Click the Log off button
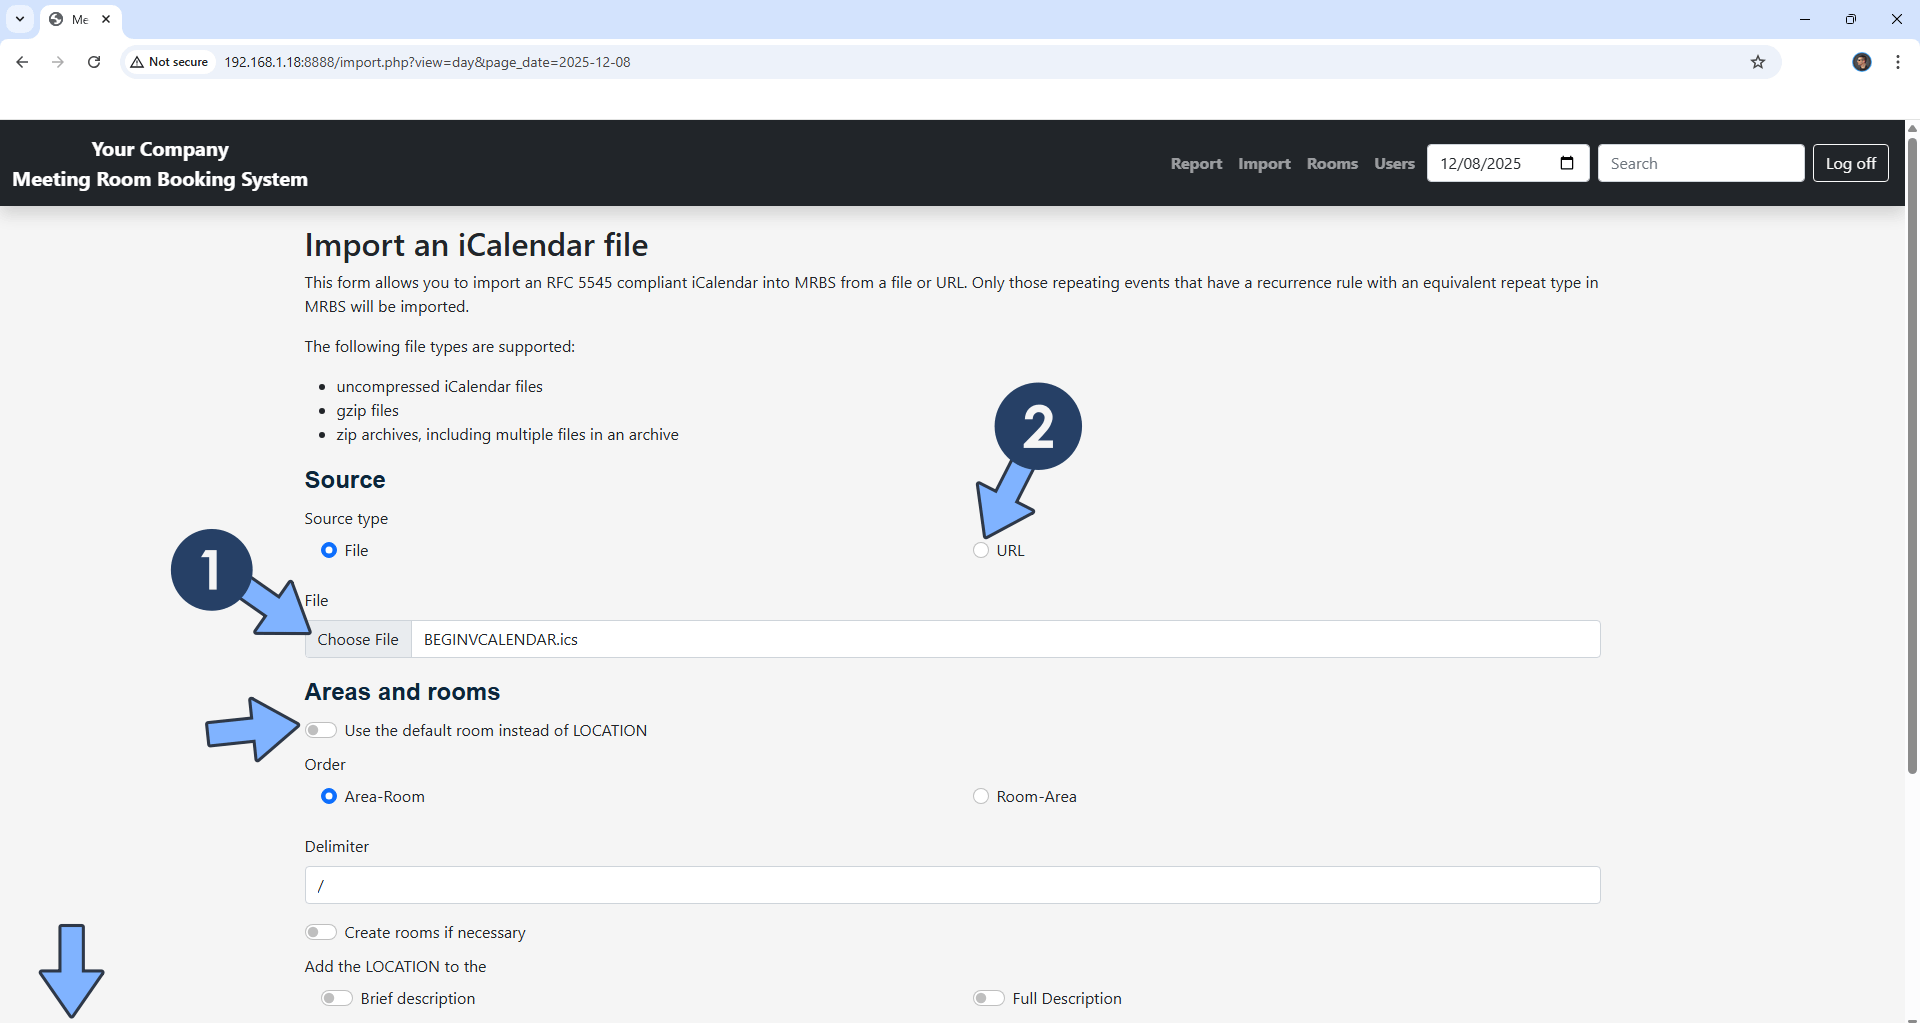The height and width of the screenshot is (1023, 1920). tap(1850, 163)
